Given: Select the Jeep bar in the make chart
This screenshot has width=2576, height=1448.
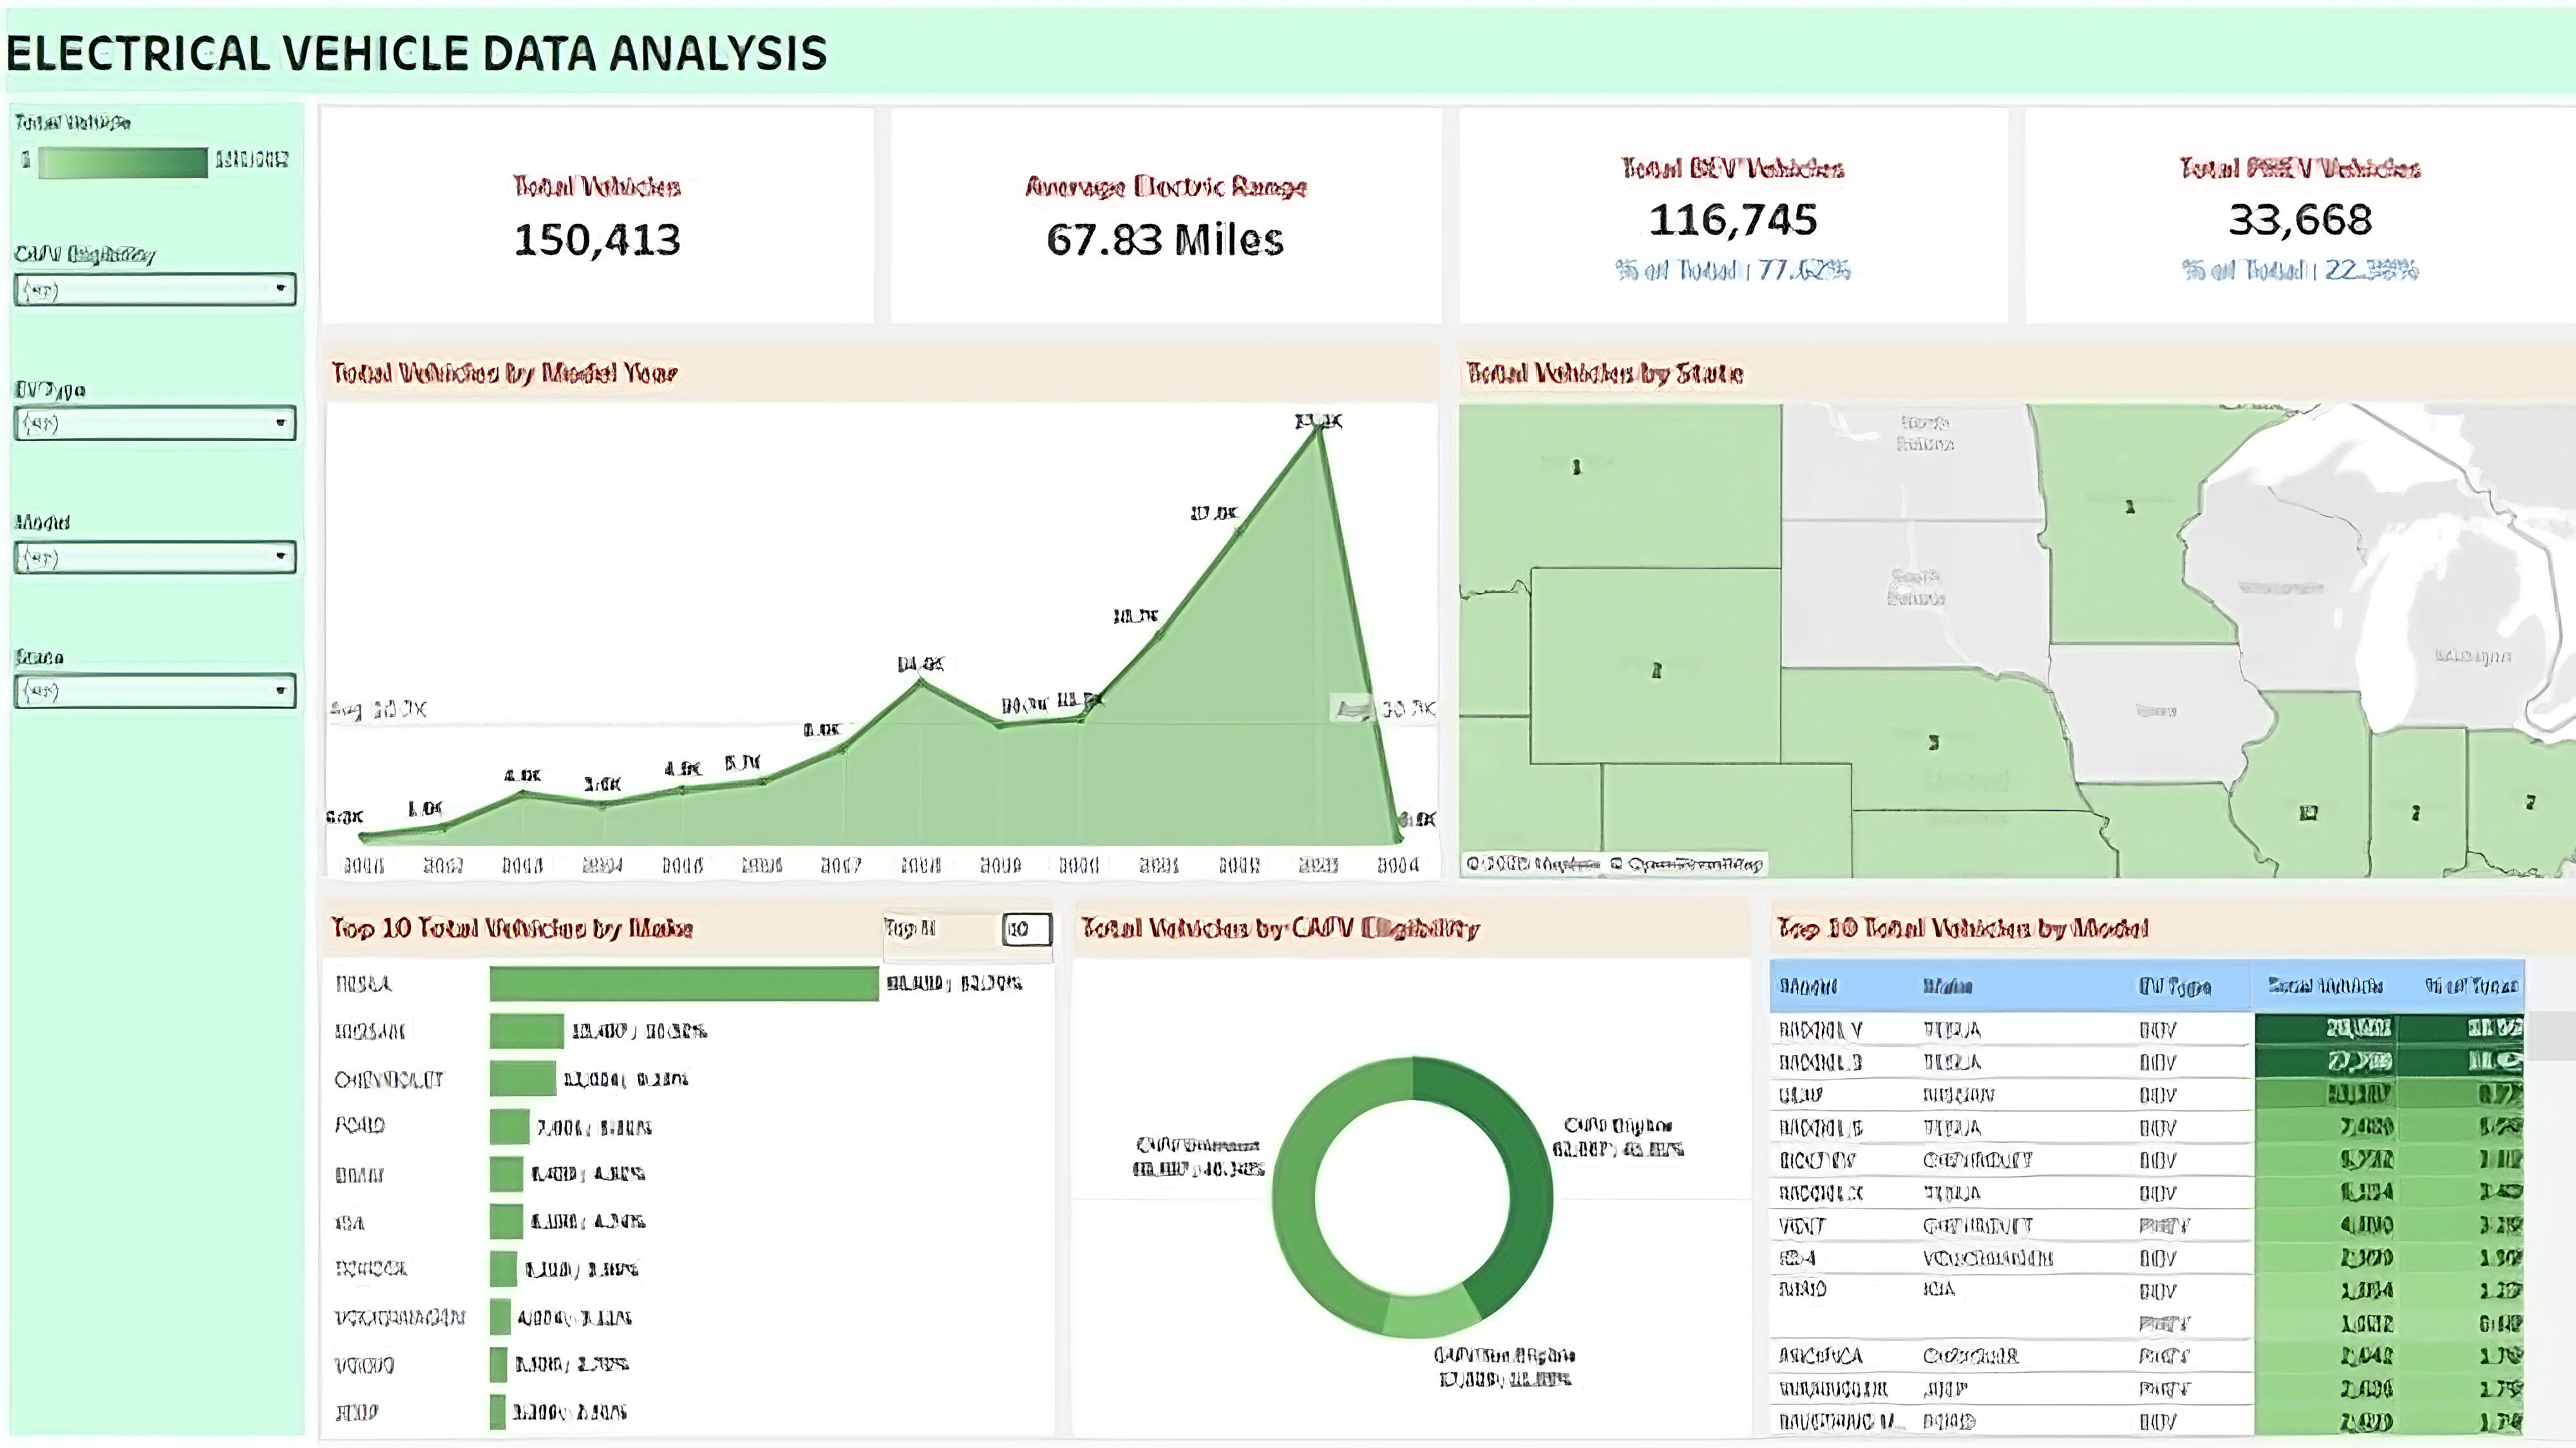Looking at the screenshot, I should point(498,1412).
